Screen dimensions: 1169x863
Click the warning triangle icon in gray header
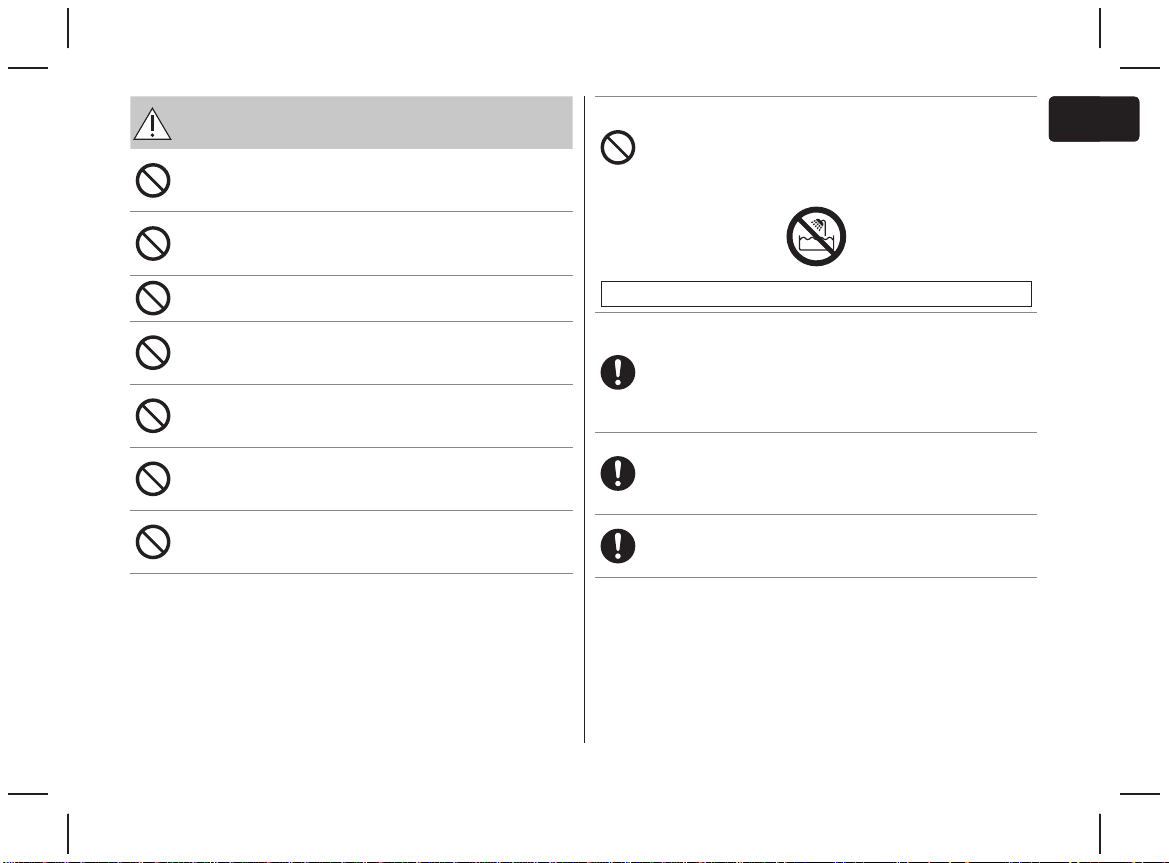[x=152, y=124]
